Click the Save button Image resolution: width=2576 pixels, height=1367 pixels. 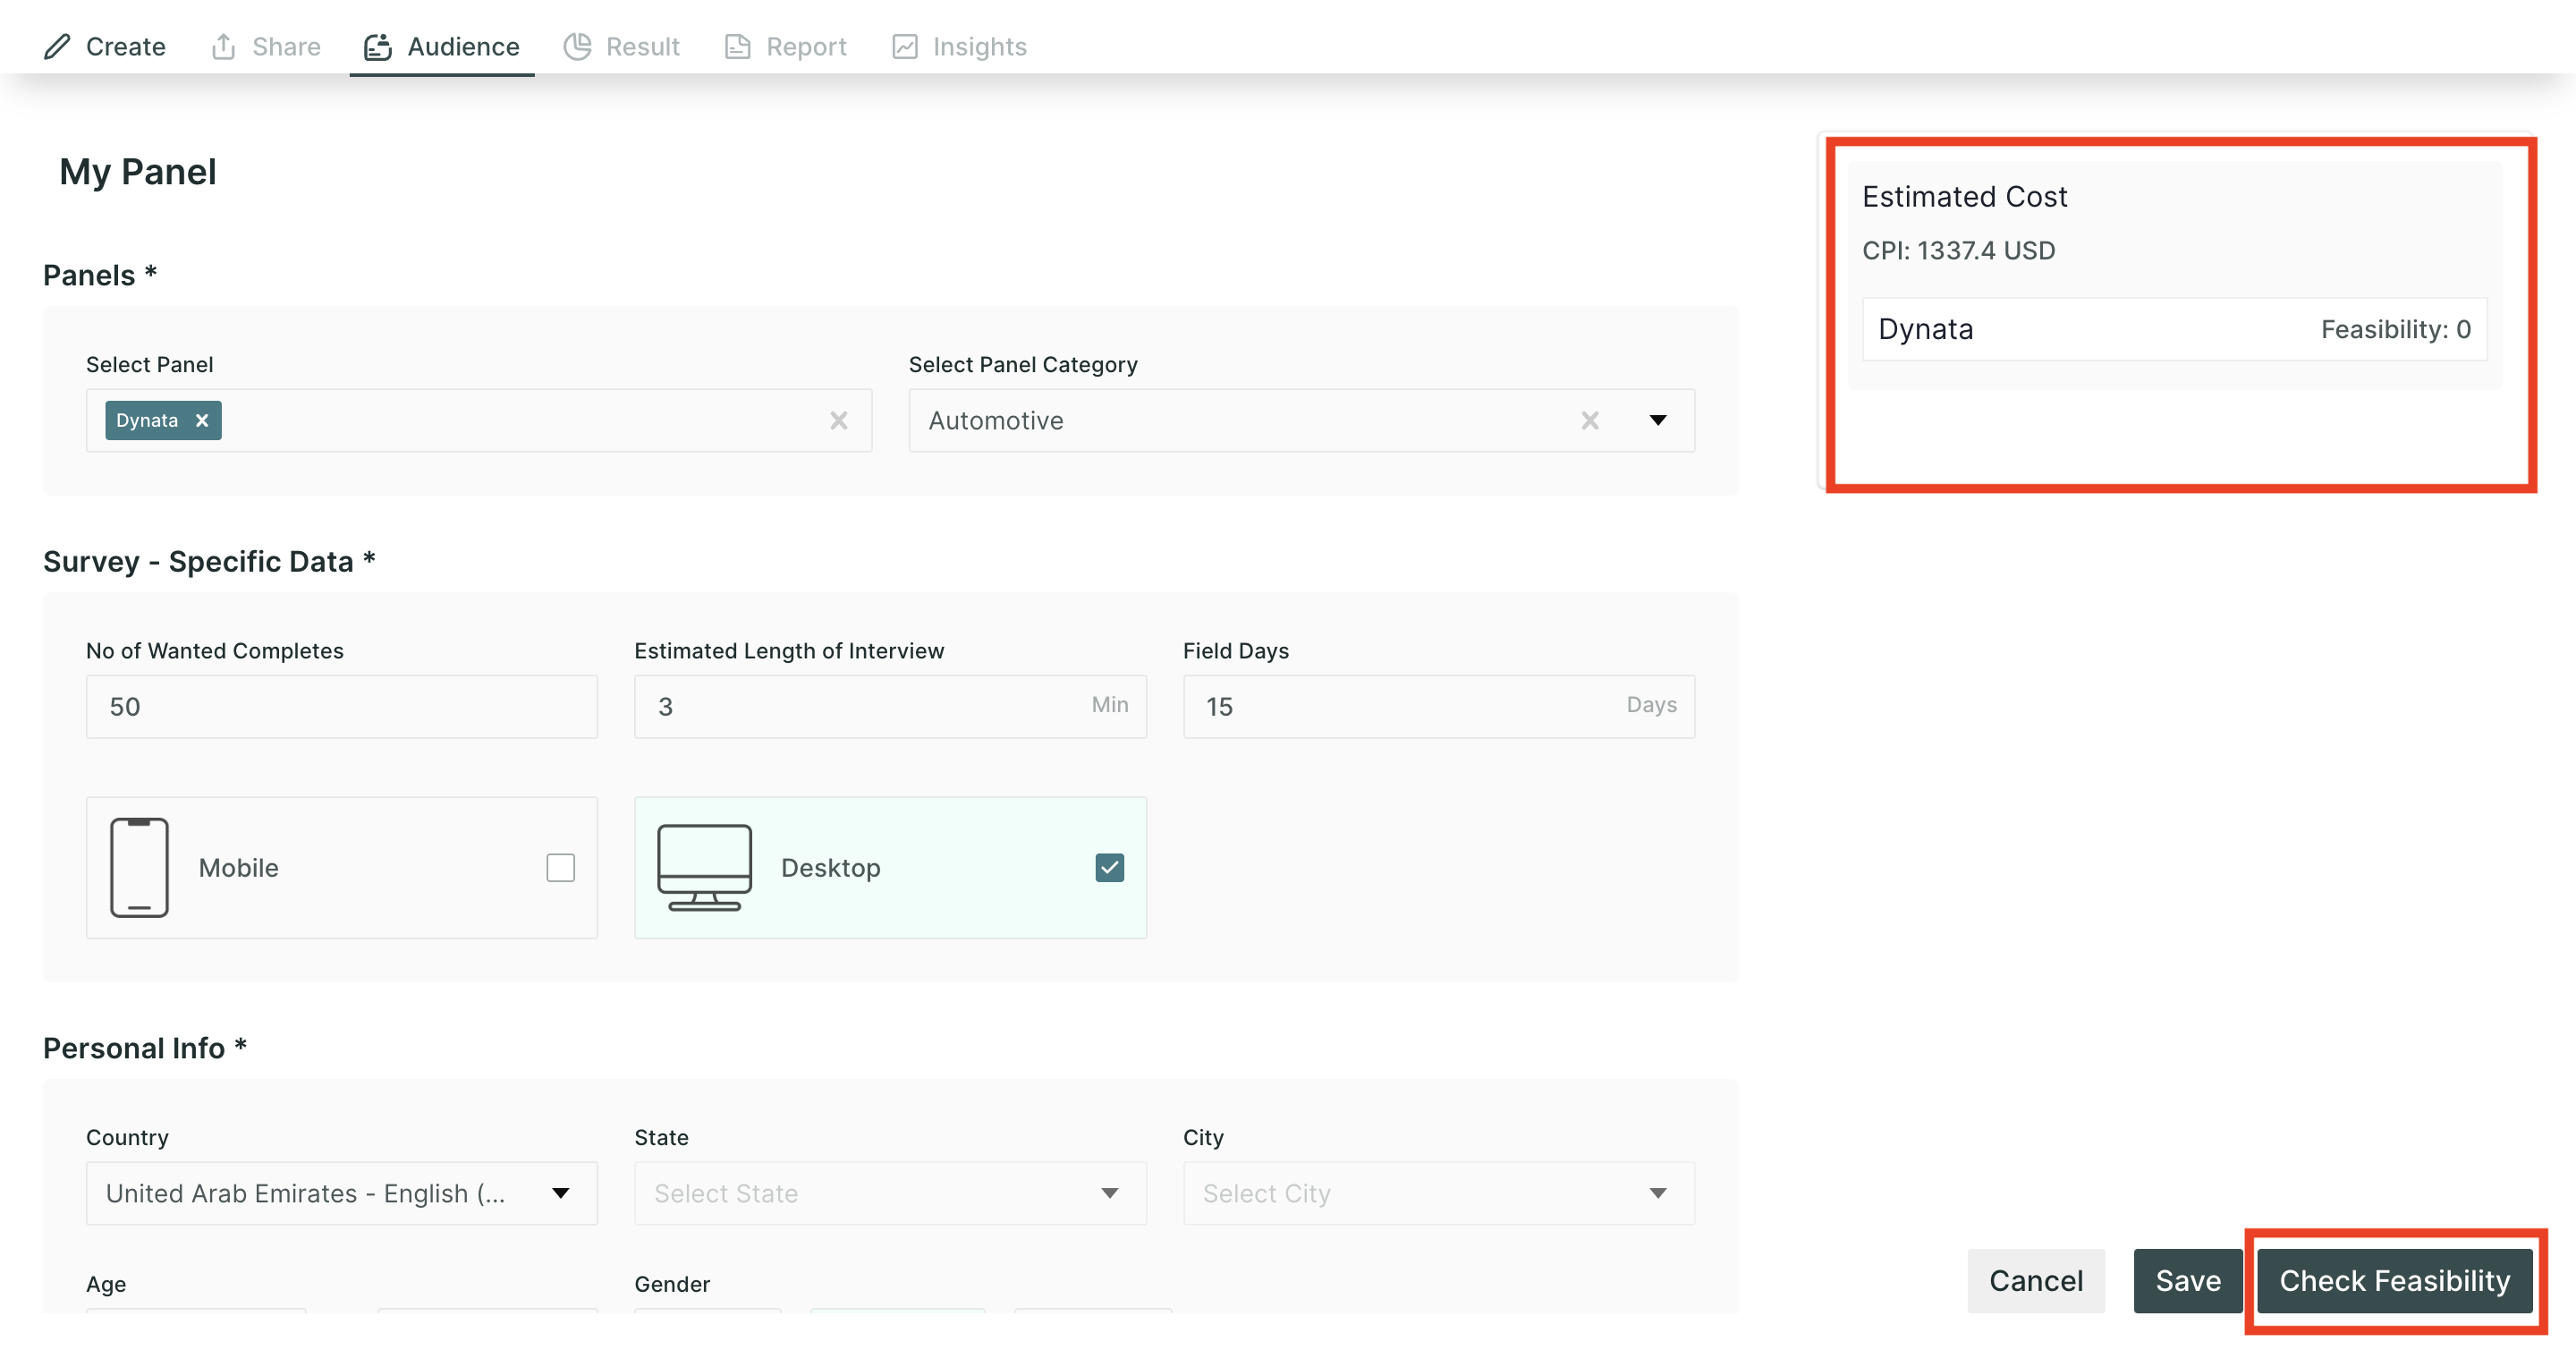tap(2188, 1280)
